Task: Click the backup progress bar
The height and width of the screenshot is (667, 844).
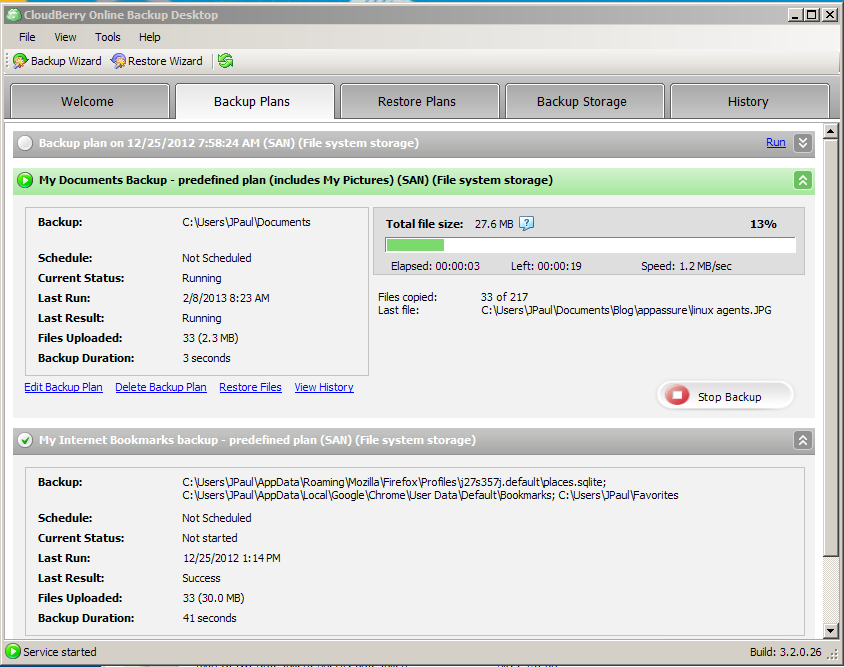Action: tap(590, 245)
